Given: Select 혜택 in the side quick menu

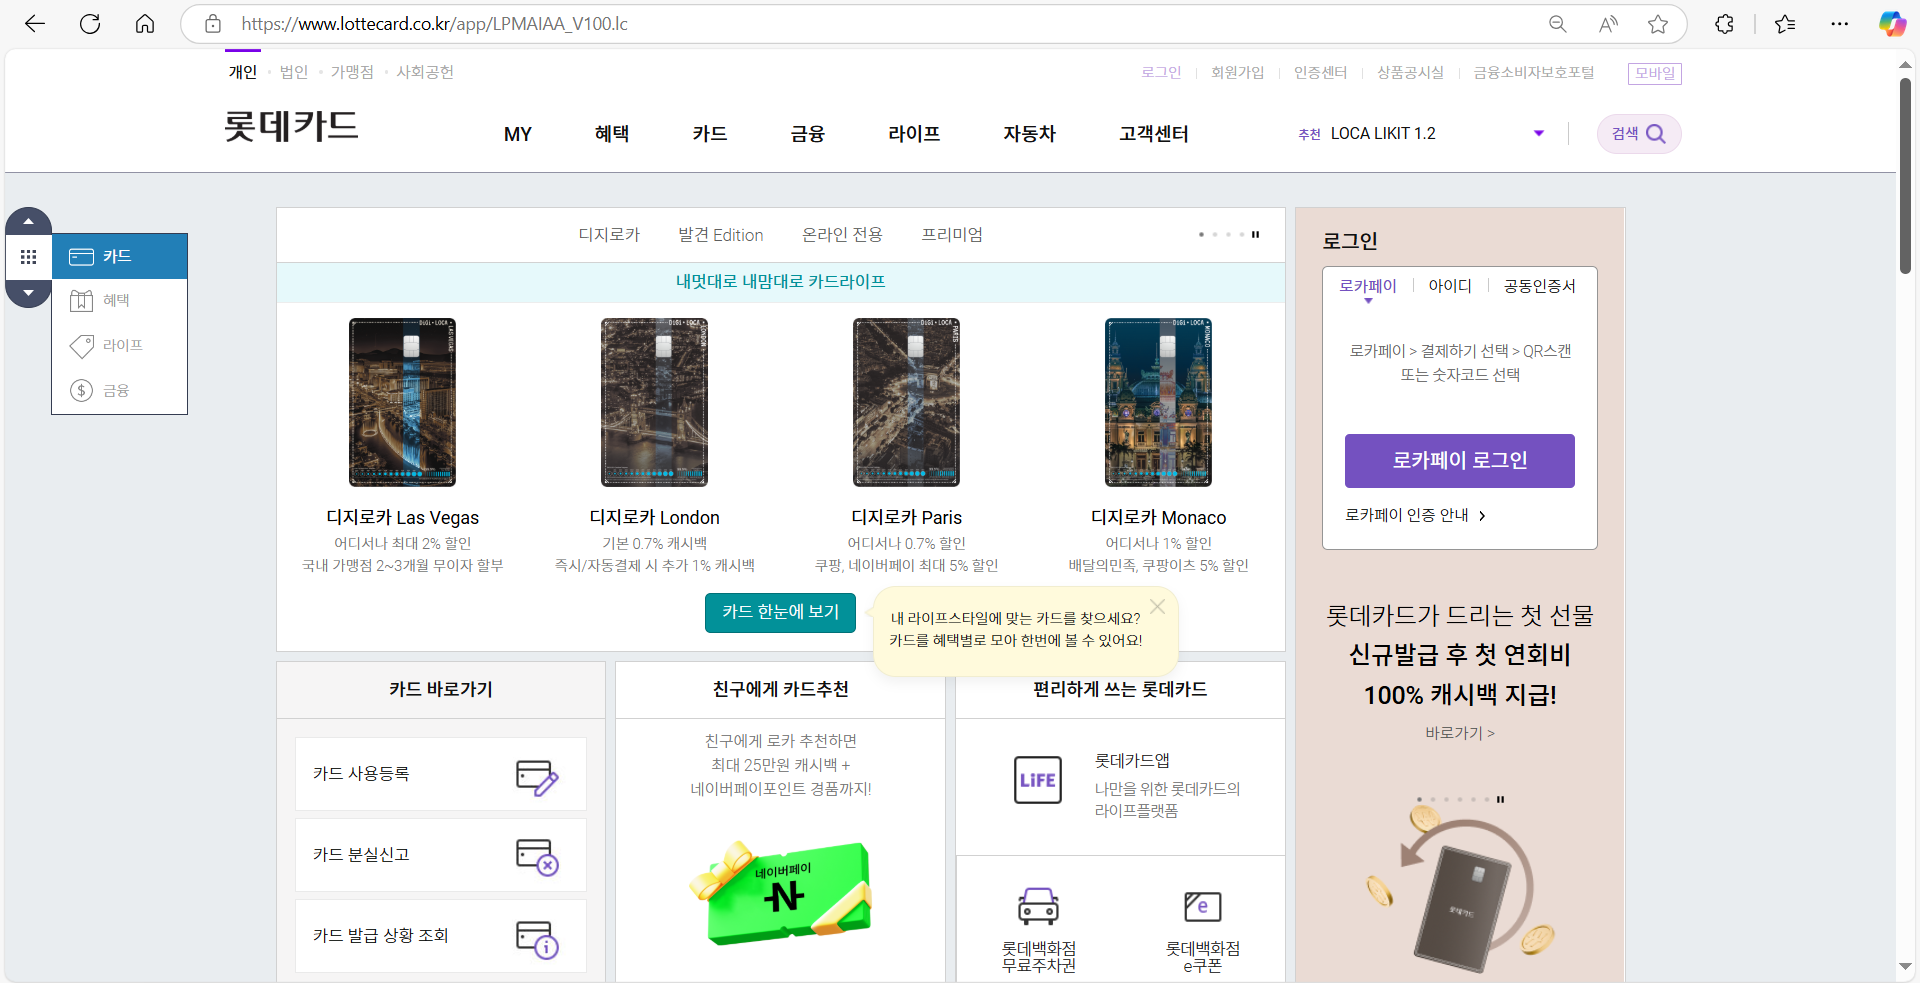Looking at the screenshot, I should (x=120, y=300).
